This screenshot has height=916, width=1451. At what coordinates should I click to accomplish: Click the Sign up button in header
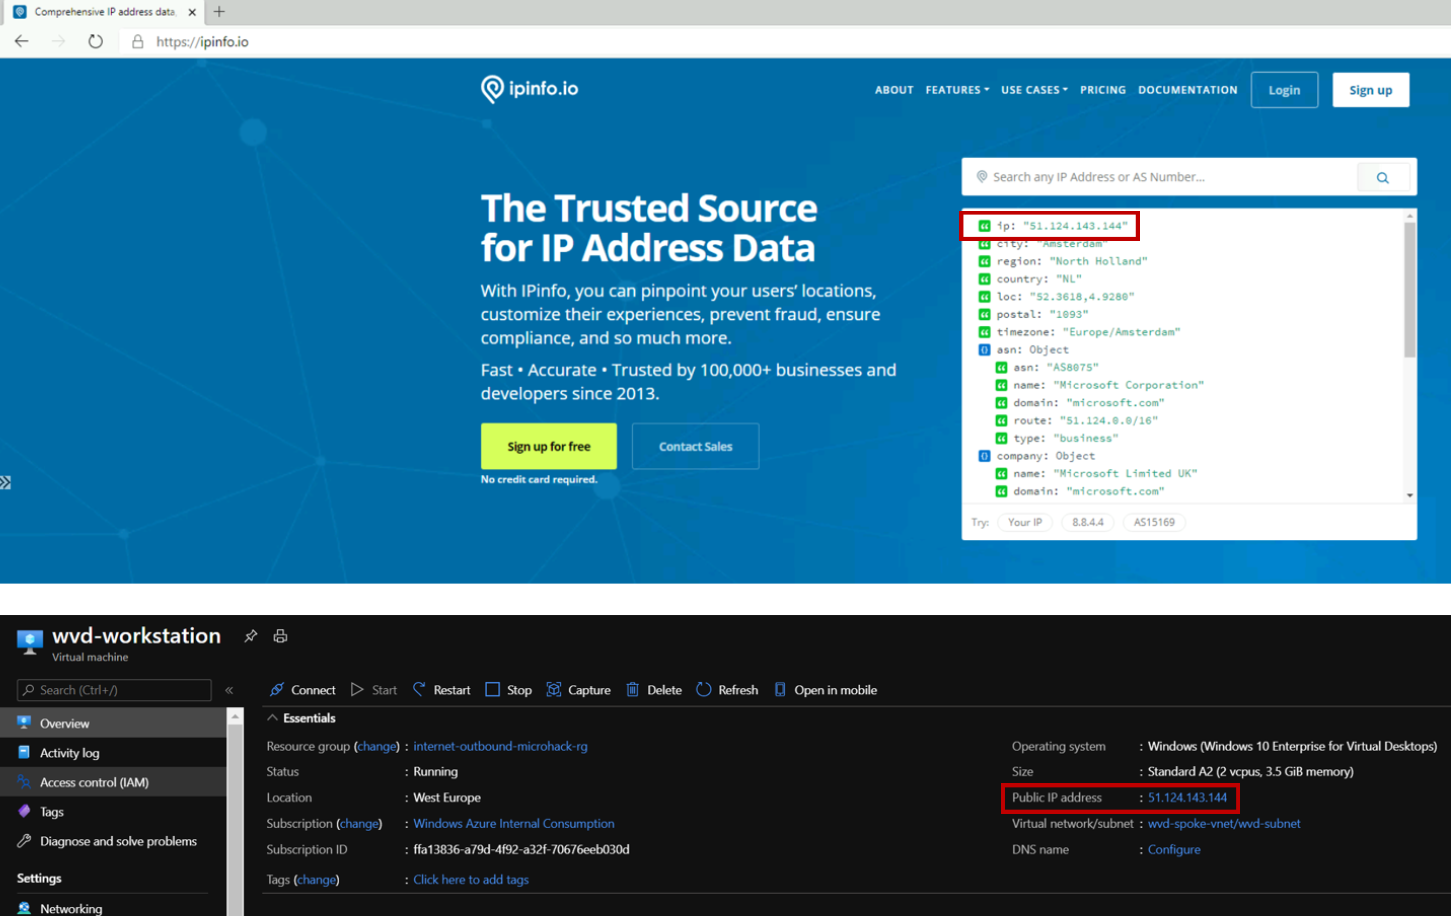[x=1370, y=90]
